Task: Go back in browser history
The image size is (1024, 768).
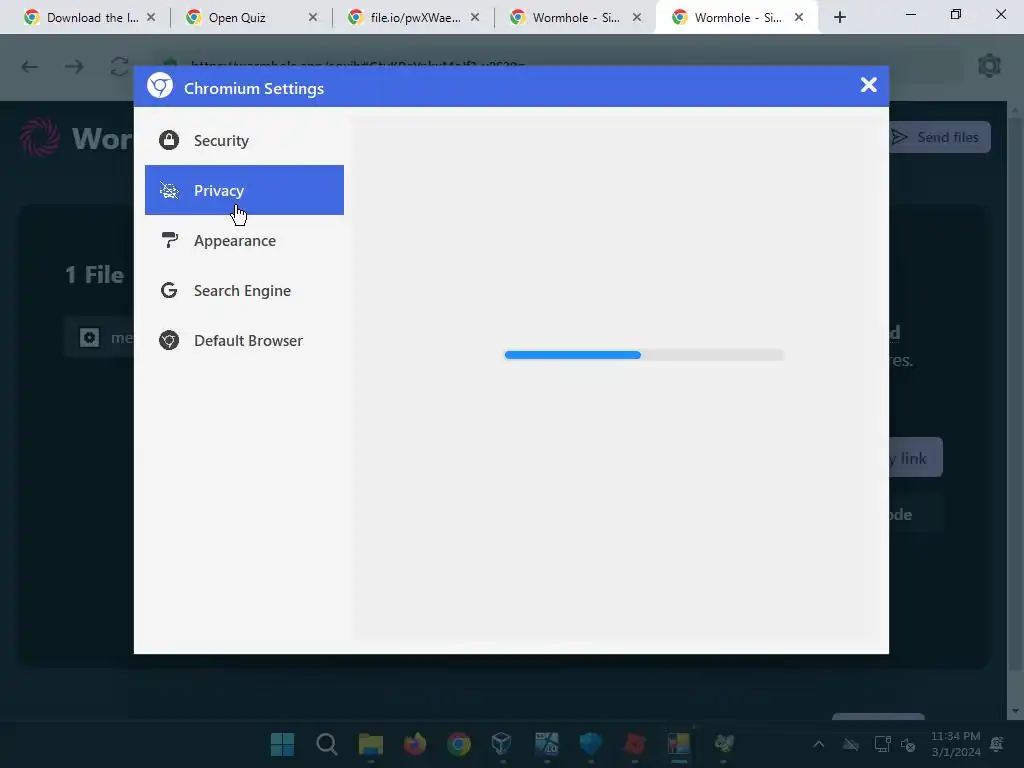Action: pyautogui.click(x=30, y=67)
